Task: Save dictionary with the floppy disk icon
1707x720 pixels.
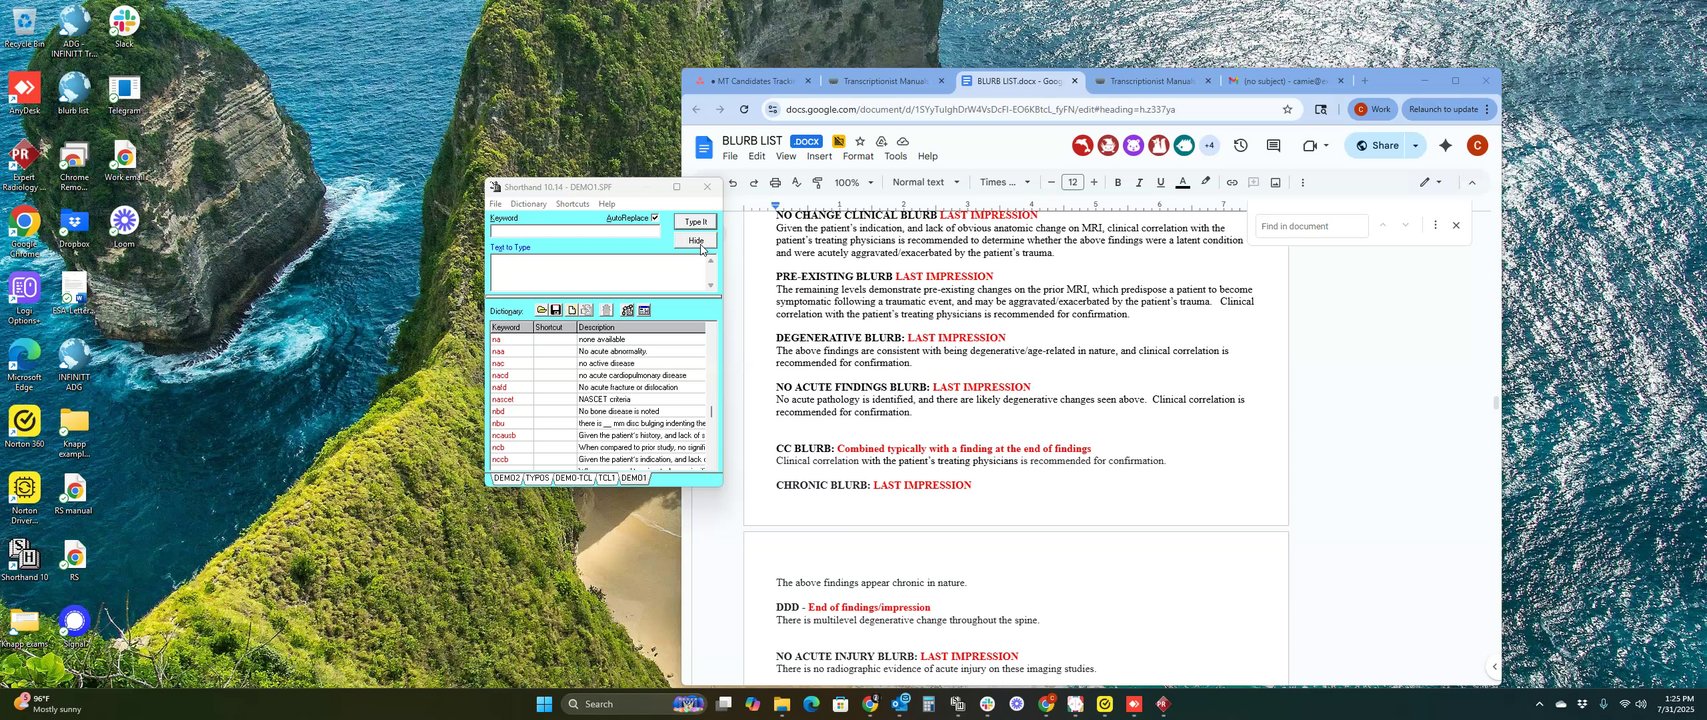Action: click(x=556, y=310)
